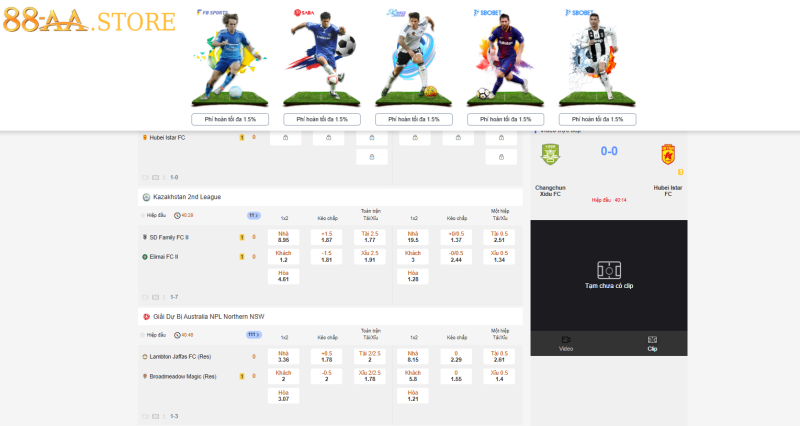Open the 88-AA.STORE logo link
Screen dimensions: 800x426
click(89, 20)
